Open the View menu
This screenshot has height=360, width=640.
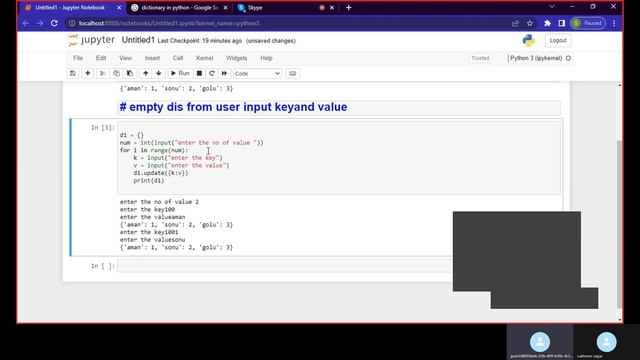pos(125,58)
